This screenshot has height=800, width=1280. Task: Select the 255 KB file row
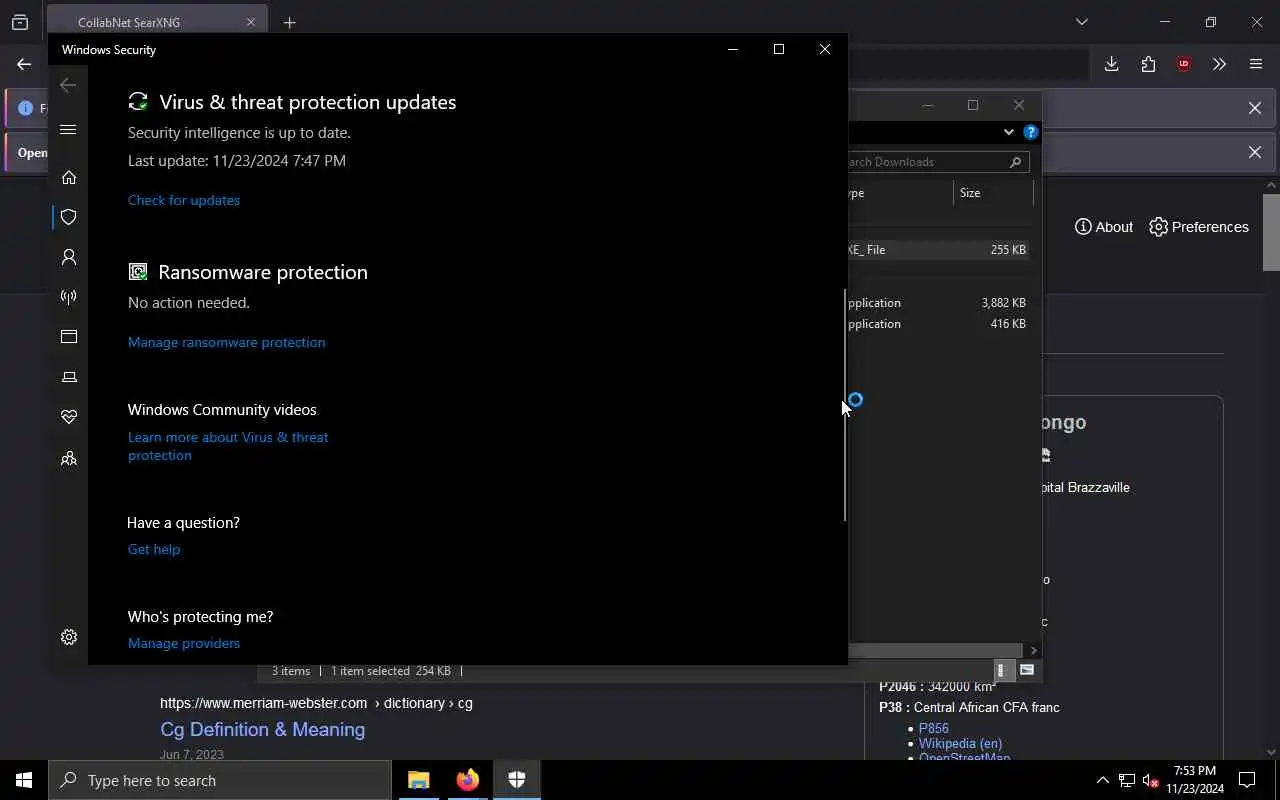coord(938,250)
